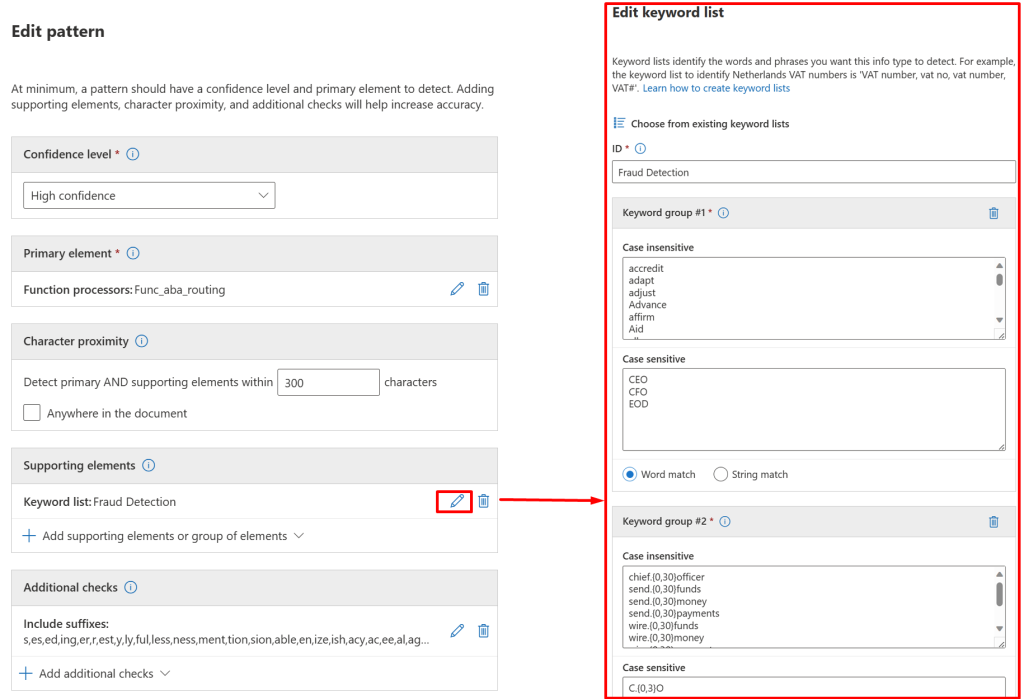
Task: Click the ID field info icon
Action: (x=641, y=148)
